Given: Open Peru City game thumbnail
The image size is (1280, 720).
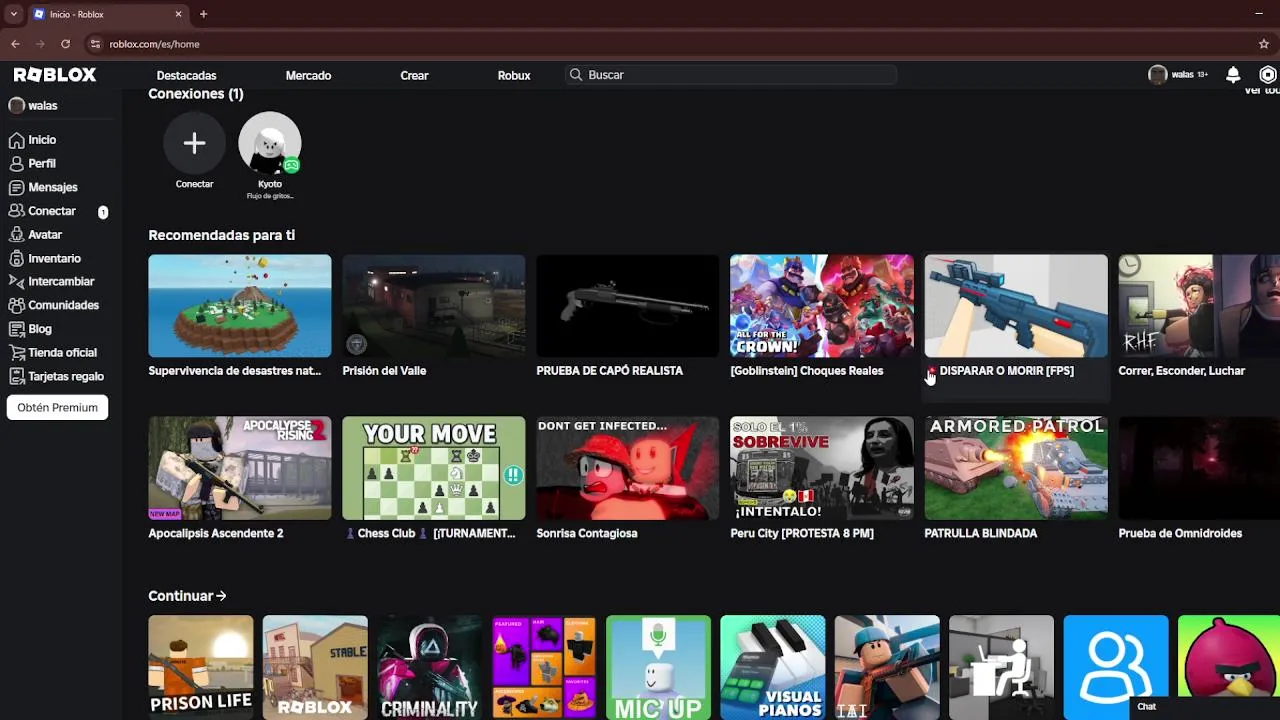Looking at the screenshot, I should 822,468.
